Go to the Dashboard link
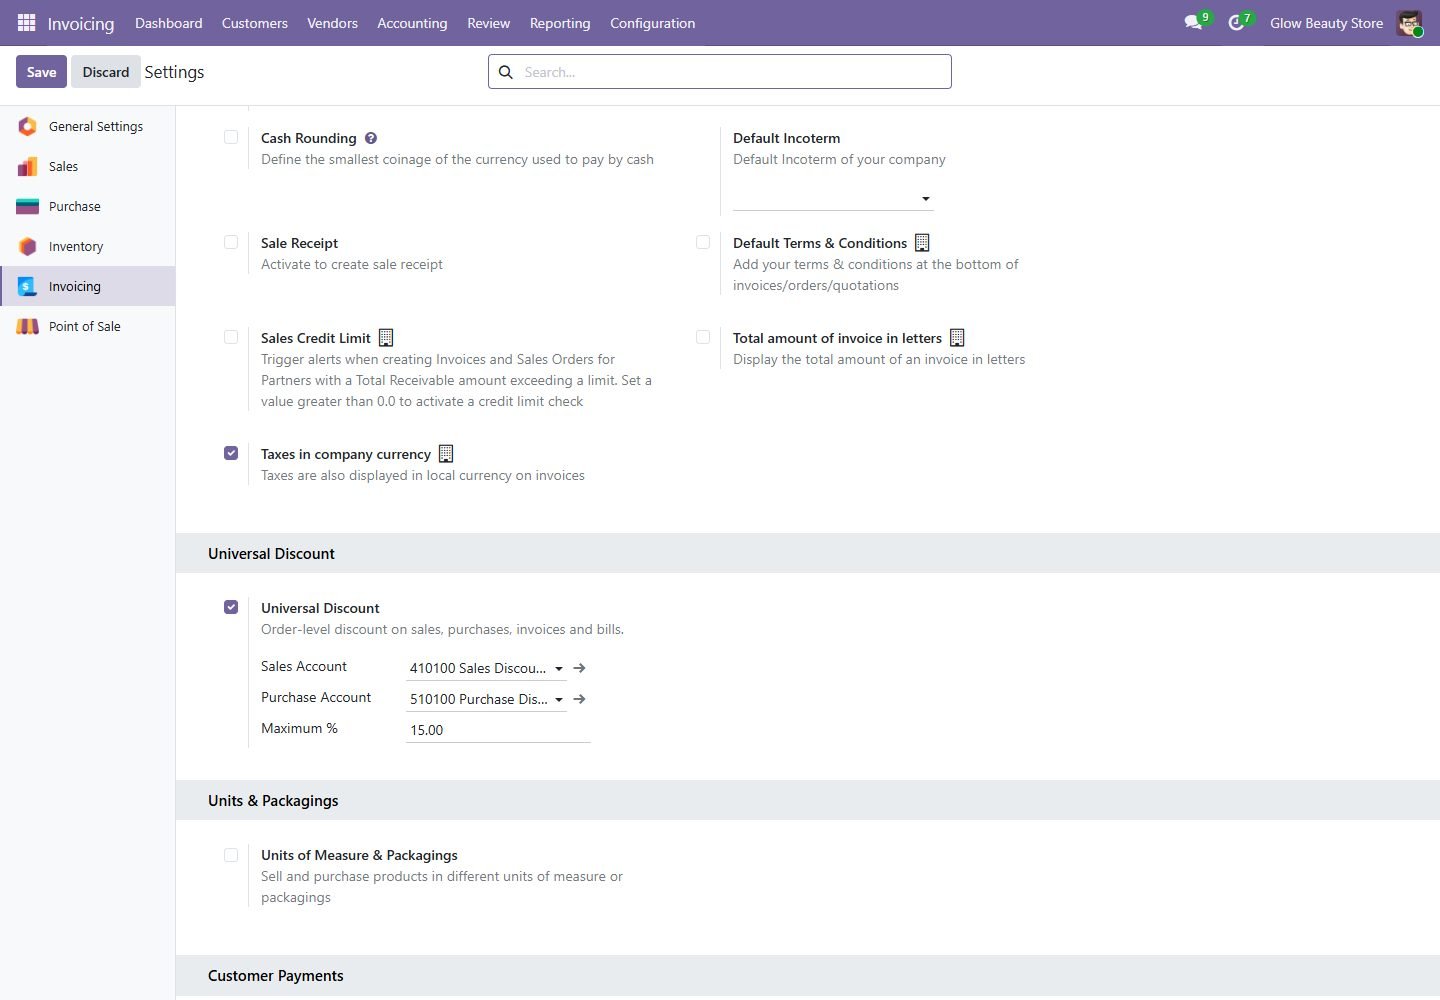 [169, 23]
